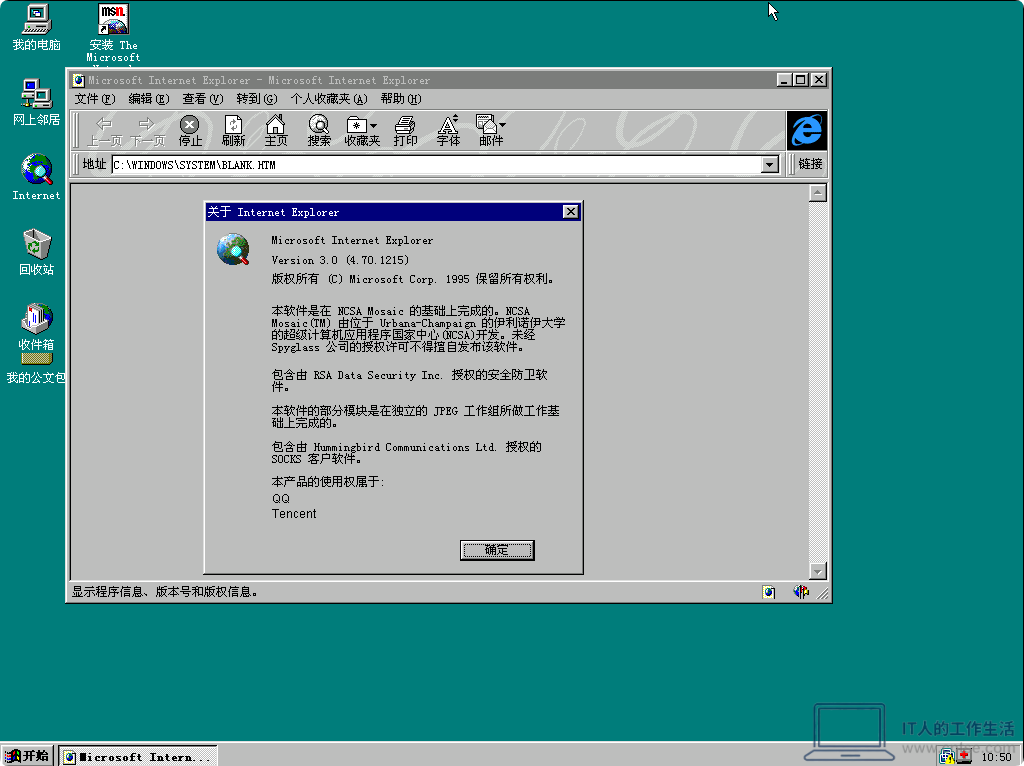Viewport: 1024px width, 766px height.
Task: Click 'Microsoft Internet Explorer' text in dialog
Action: pyautogui.click(x=352, y=240)
